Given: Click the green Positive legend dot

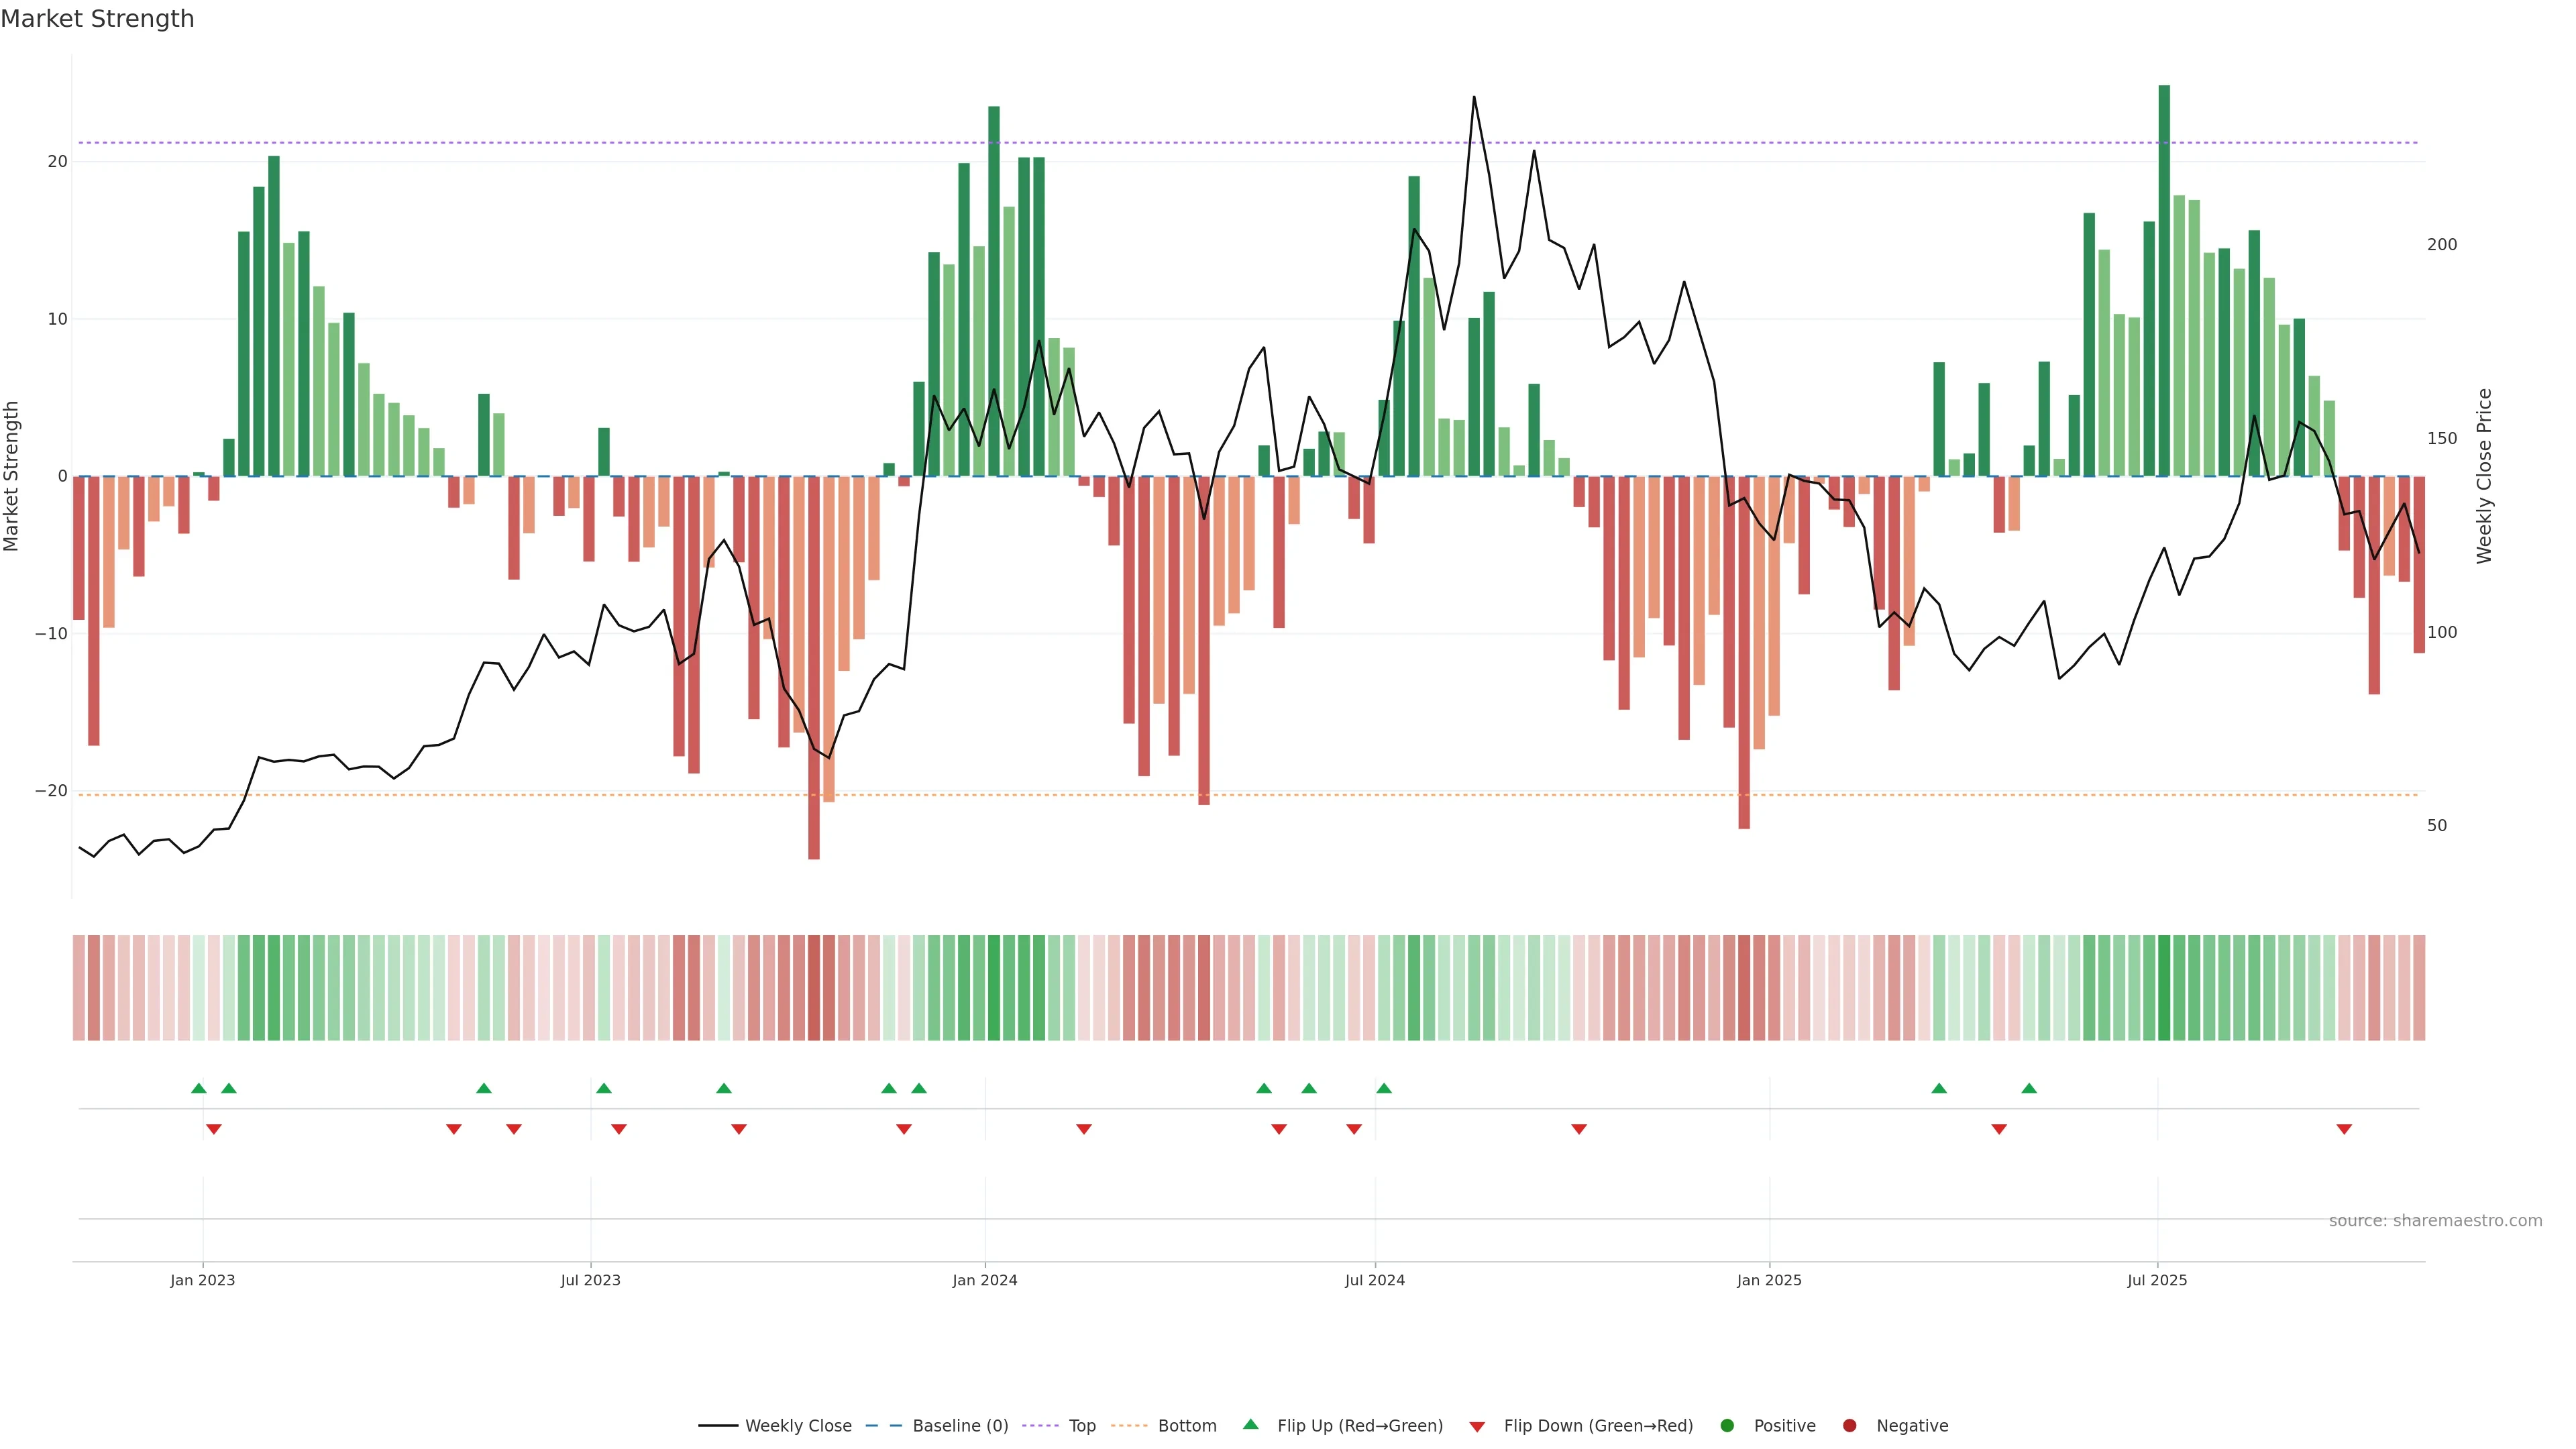Looking at the screenshot, I should click(1727, 1426).
